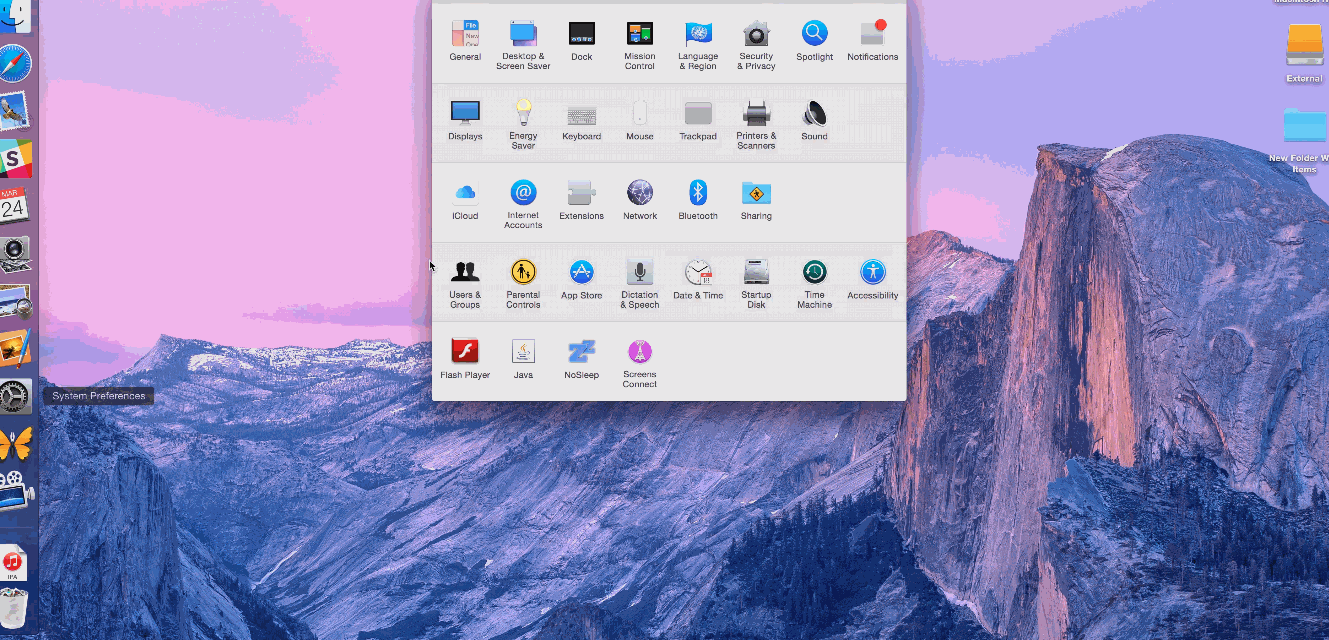Open the Network preference pane
Viewport: 1329px width, 640px height.
click(640, 200)
